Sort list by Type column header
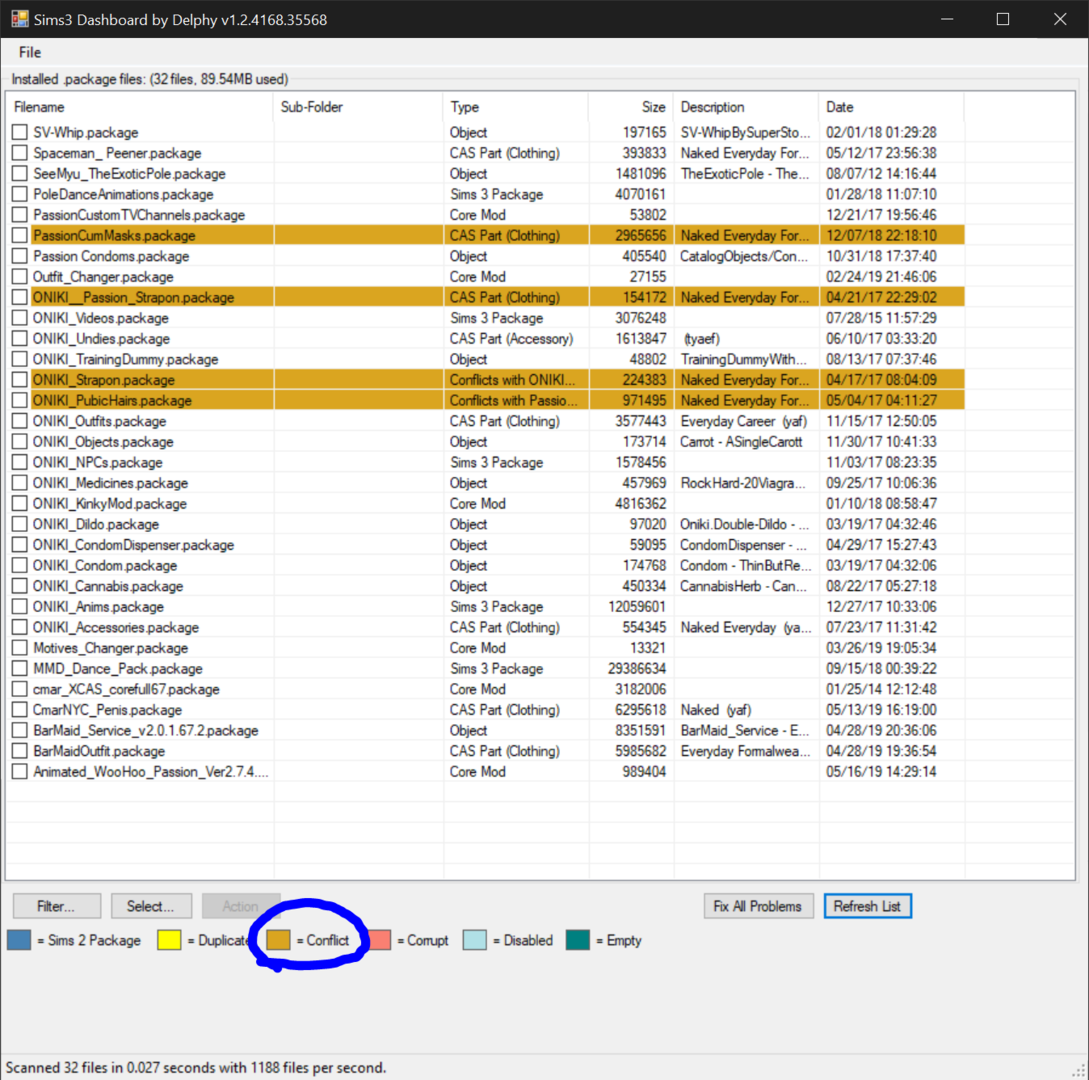 click(515, 107)
